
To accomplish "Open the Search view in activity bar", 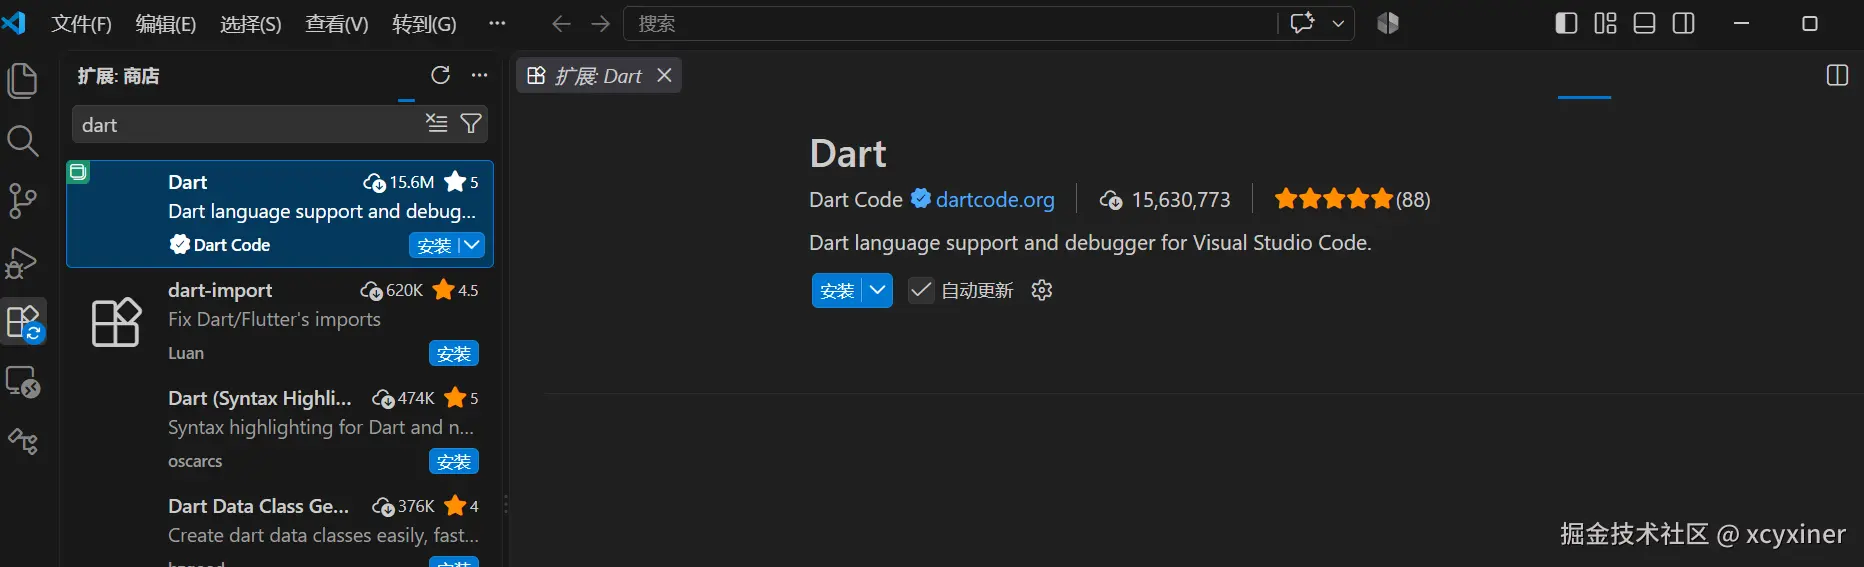I will coord(22,141).
